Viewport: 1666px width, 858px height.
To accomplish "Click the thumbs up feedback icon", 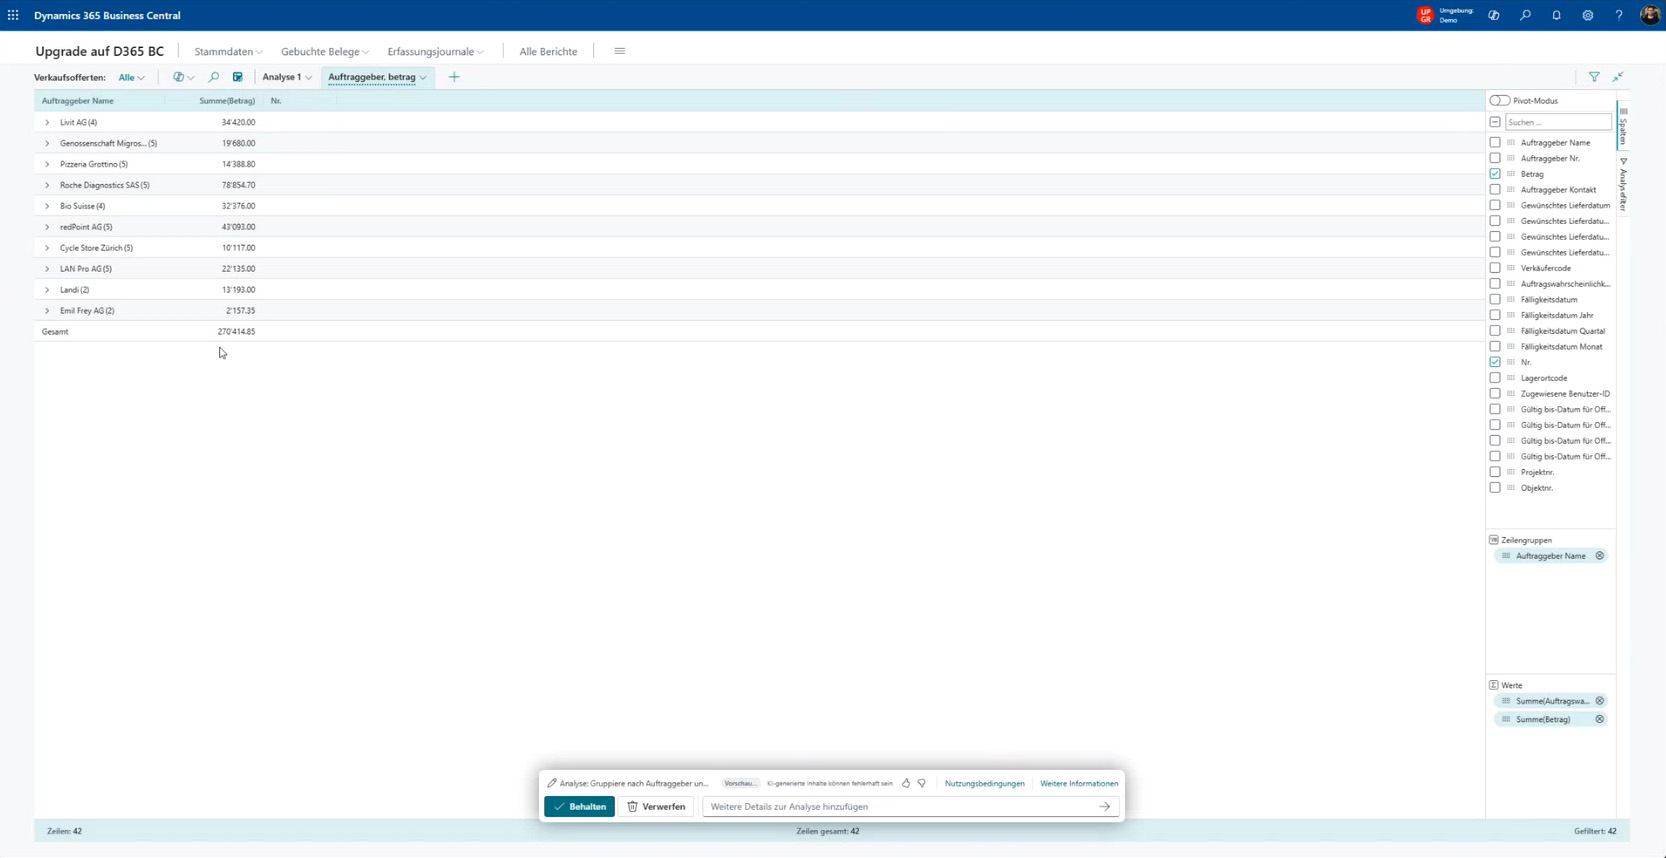I will point(906,784).
